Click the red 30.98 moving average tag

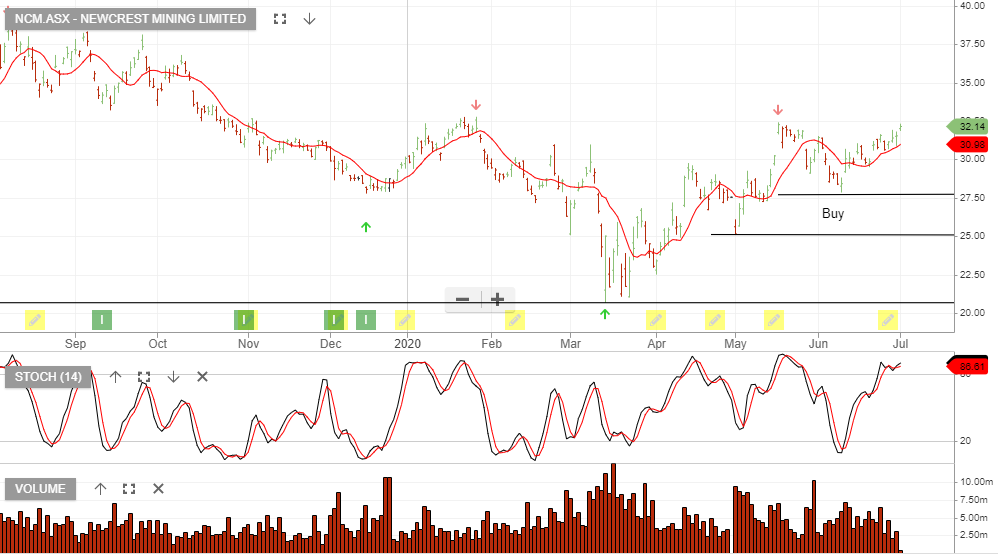[967, 145]
